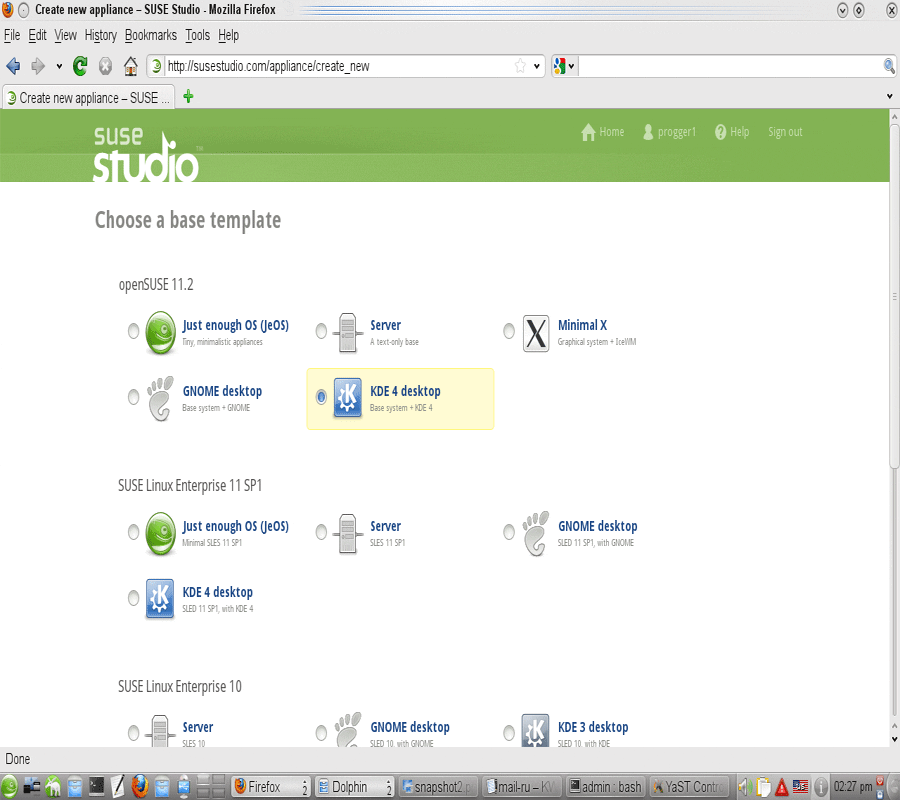Open the Help menu in the menu bar

click(x=228, y=36)
